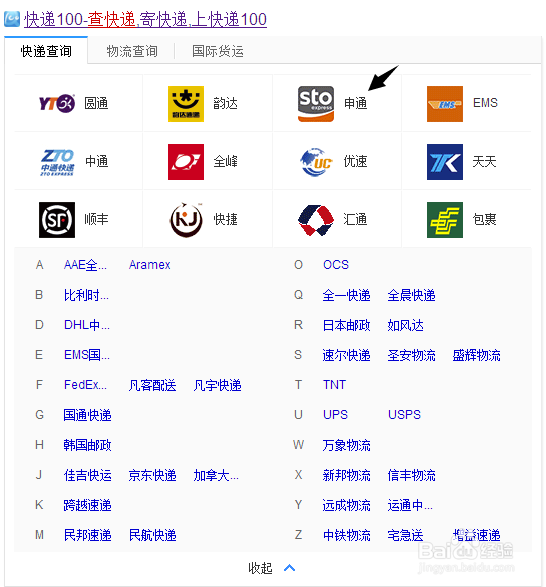This screenshot has height=587, width=546.
Task: Select the KJ 快捷 courier logo
Action: 186,220
